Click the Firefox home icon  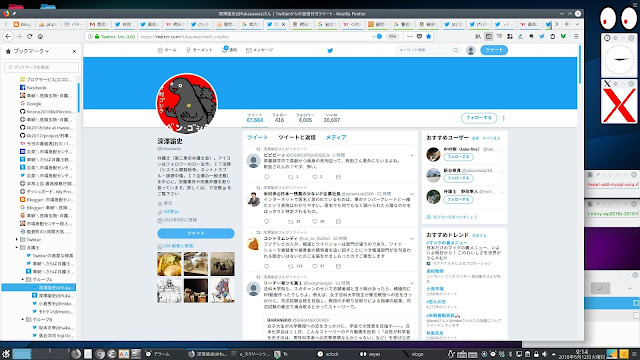pos(40,36)
